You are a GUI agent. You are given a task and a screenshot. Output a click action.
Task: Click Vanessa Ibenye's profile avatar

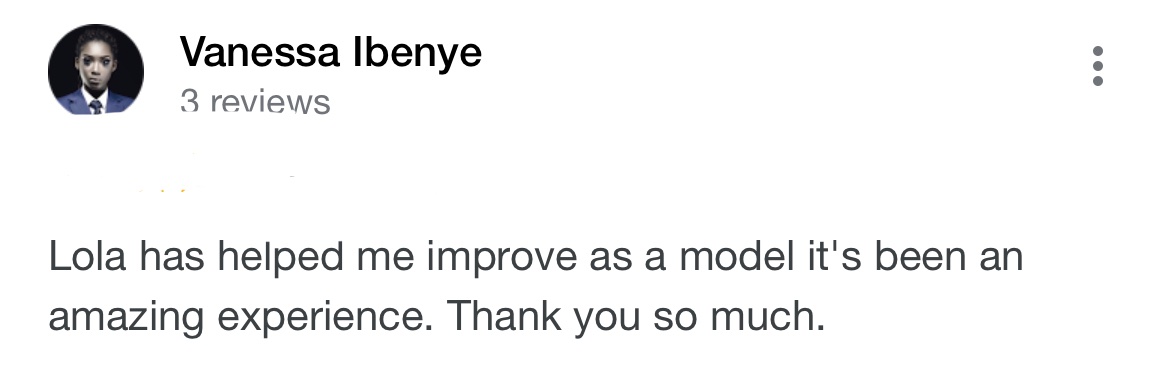tap(96, 69)
